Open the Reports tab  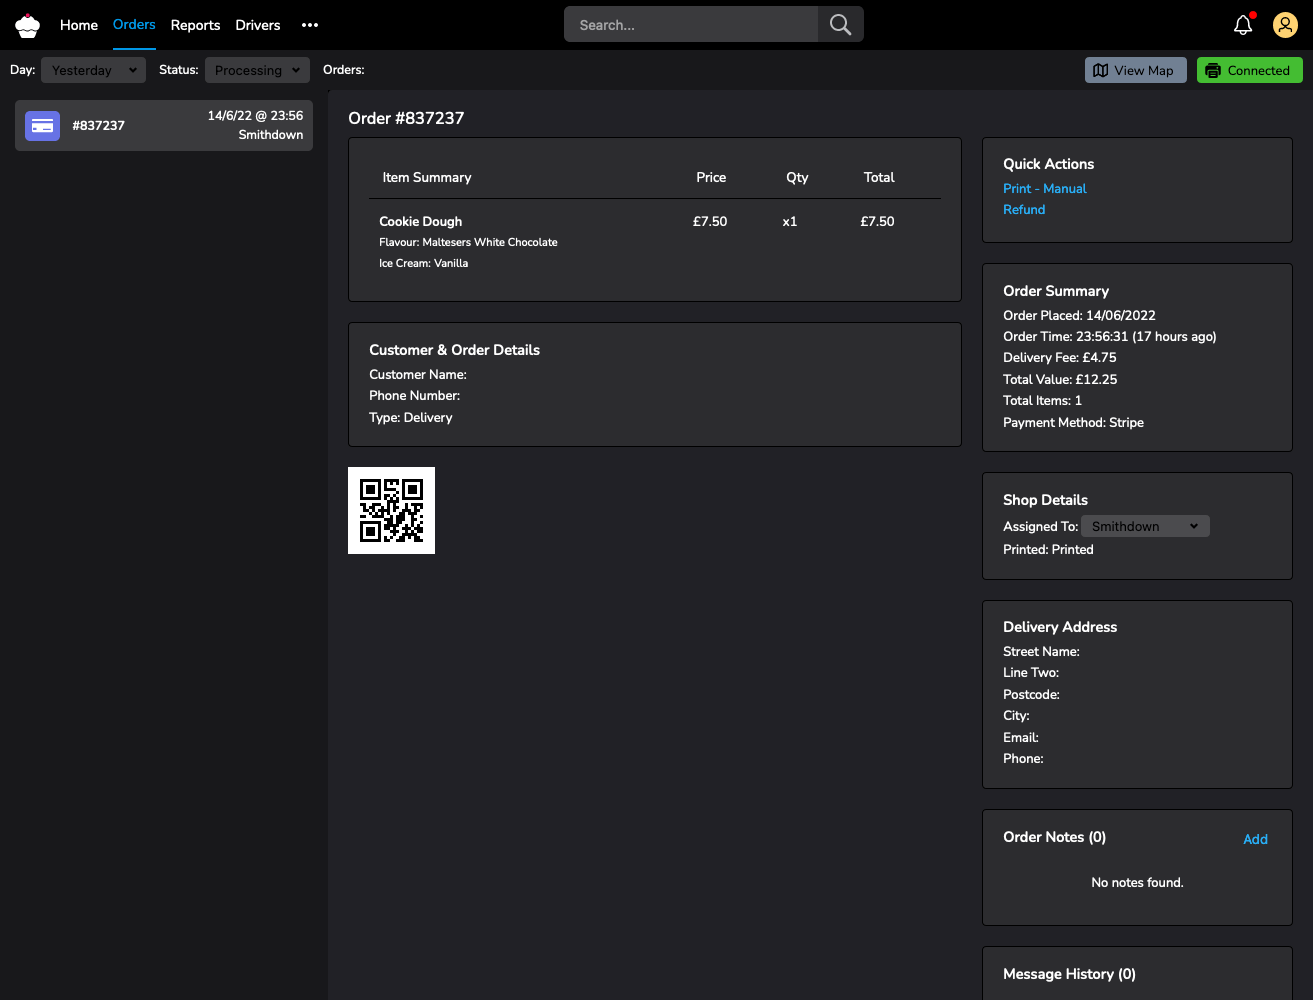pyautogui.click(x=195, y=25)
